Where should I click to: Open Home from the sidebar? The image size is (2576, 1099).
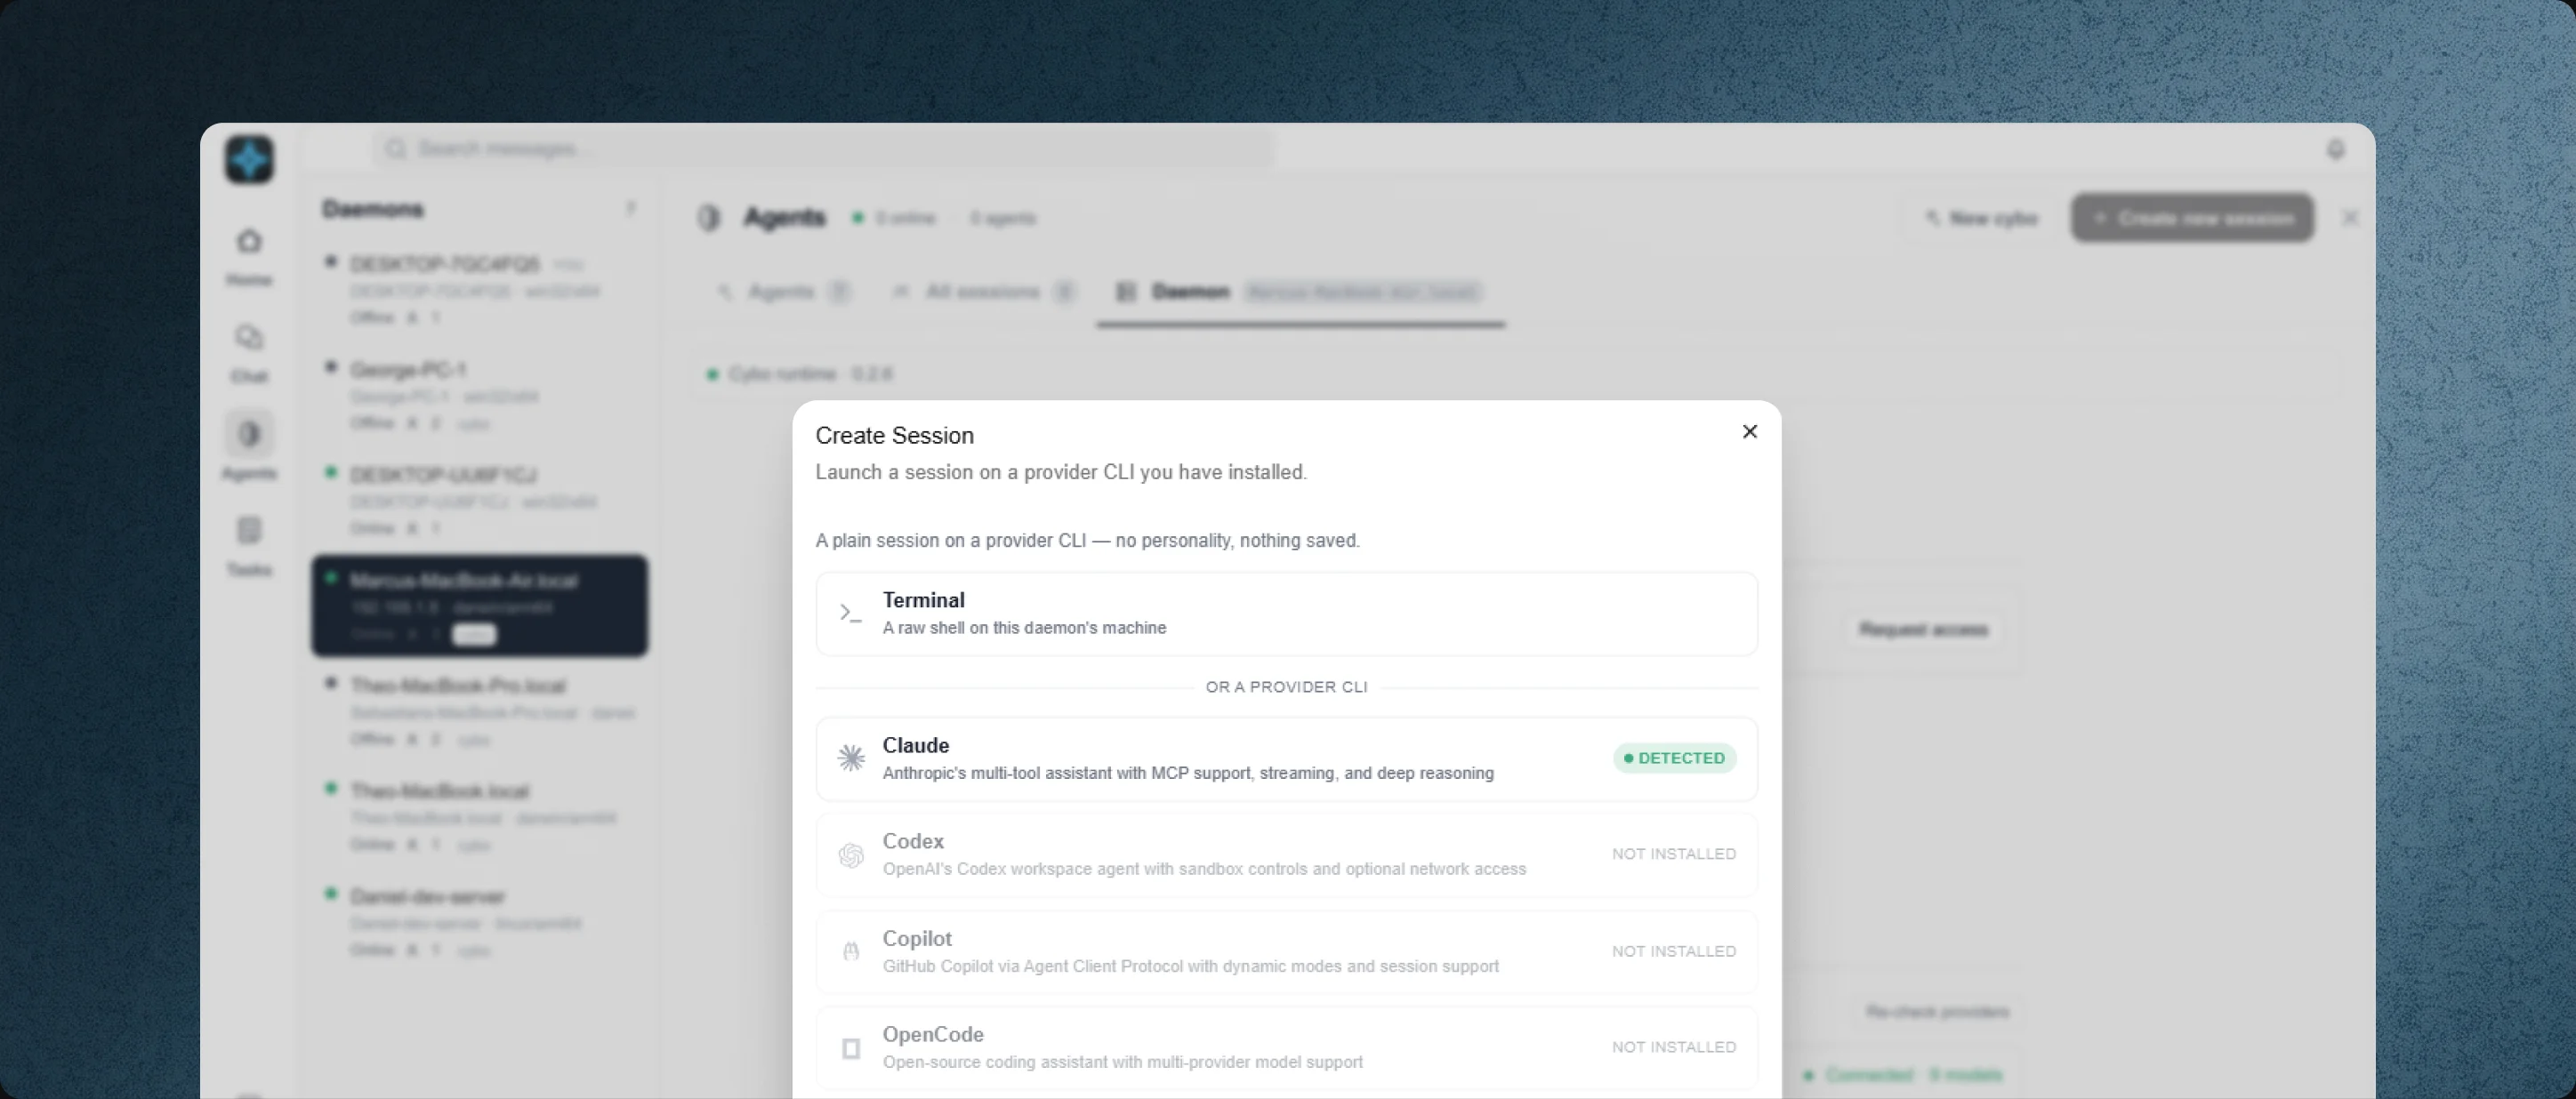(x=249, y=256)
